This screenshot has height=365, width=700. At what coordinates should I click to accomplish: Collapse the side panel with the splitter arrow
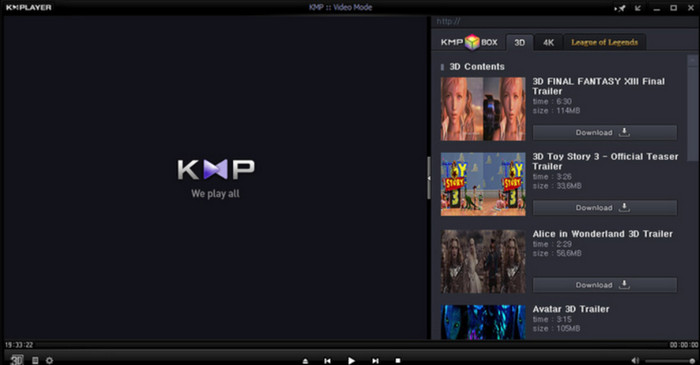pos(429,178)
